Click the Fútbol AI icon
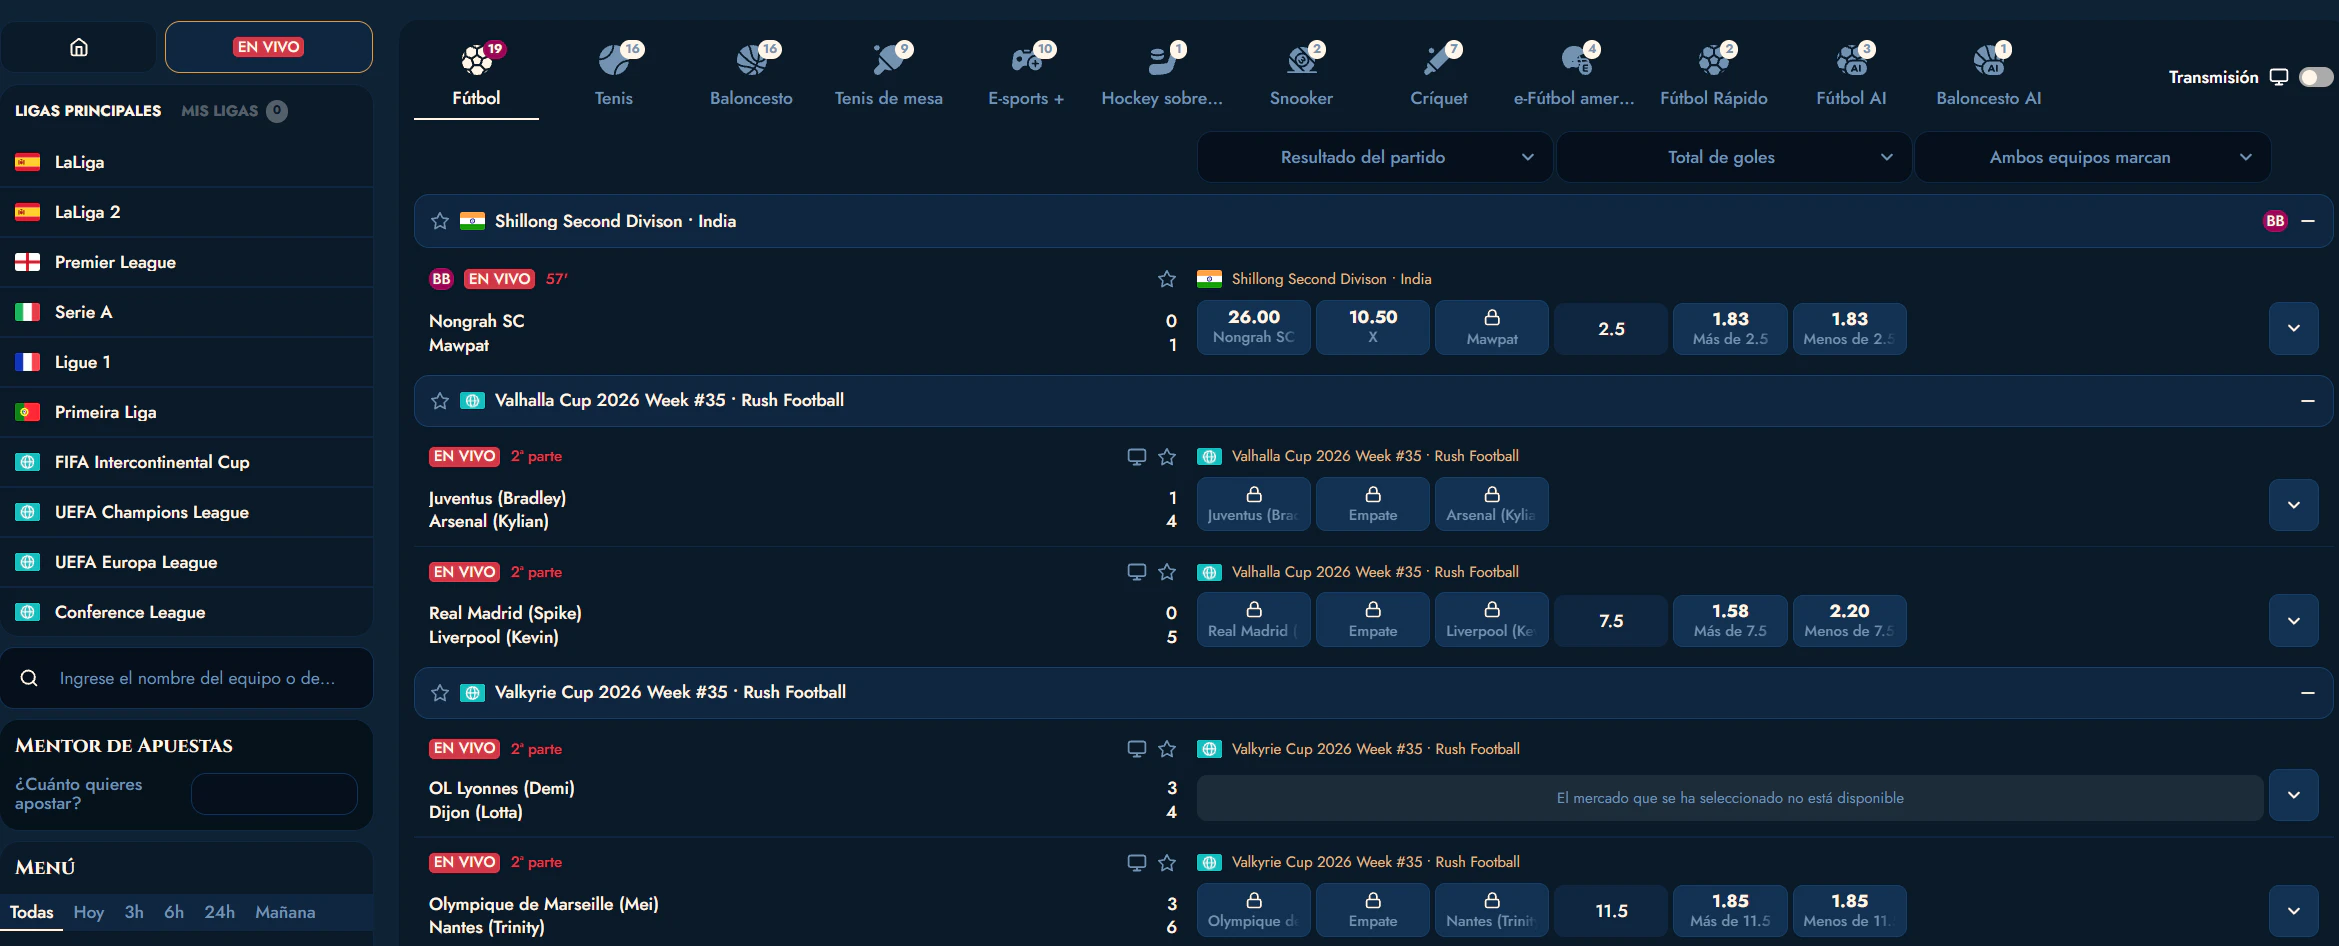Image resolution: width=2339 pixels, height=946 pixels. 1850,60
